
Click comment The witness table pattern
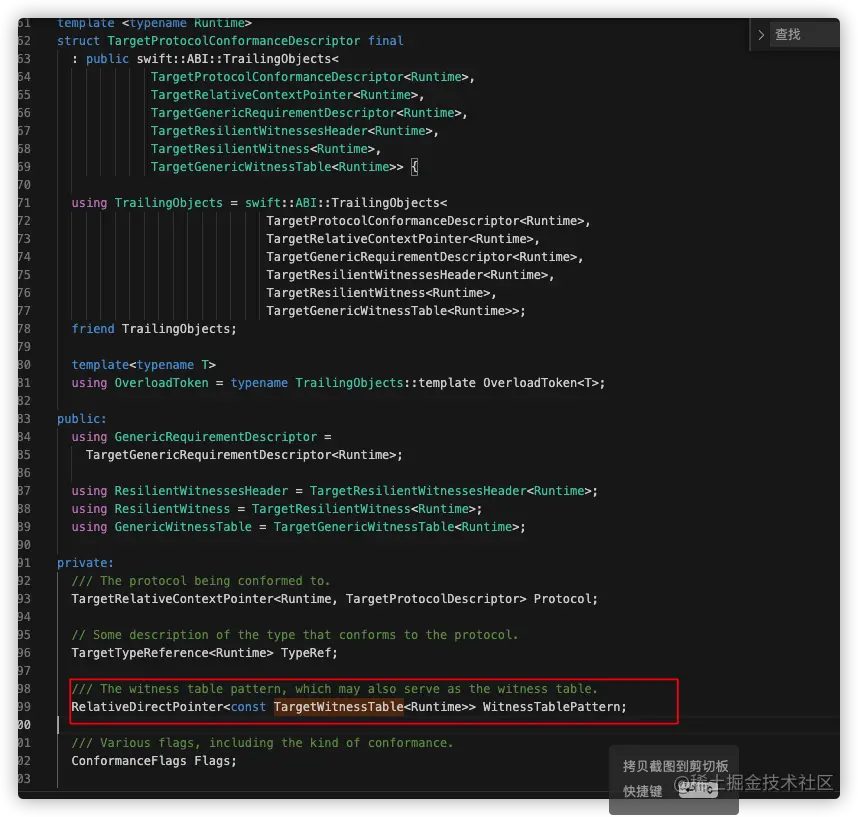tap(334, 689)
